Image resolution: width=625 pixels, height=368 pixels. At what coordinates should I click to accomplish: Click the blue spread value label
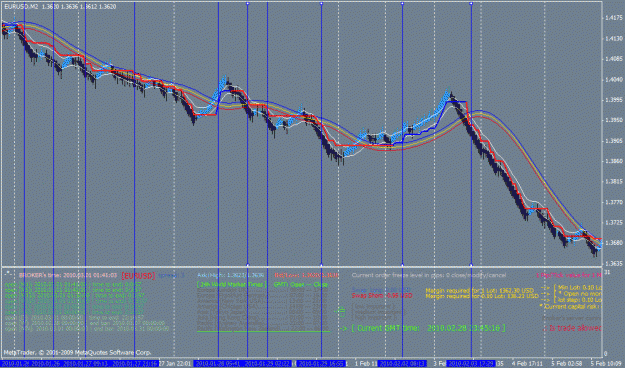171,275
